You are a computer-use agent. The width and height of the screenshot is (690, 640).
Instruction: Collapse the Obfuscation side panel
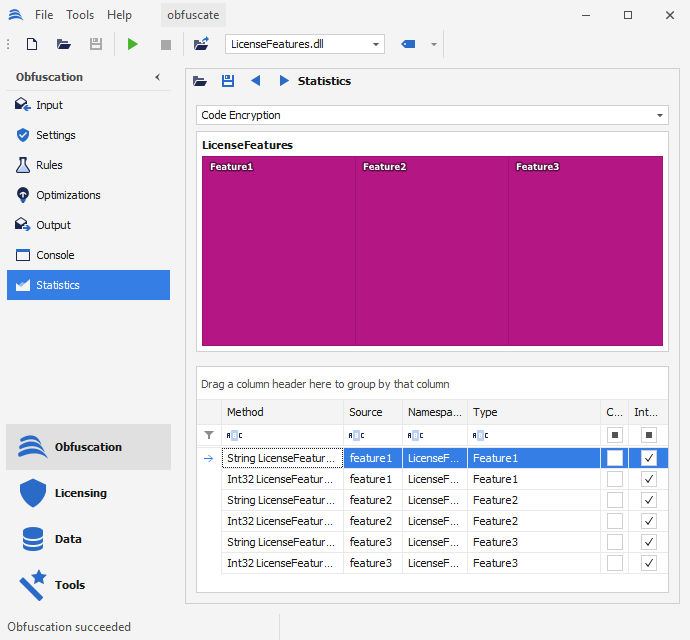tap(157, 77)
